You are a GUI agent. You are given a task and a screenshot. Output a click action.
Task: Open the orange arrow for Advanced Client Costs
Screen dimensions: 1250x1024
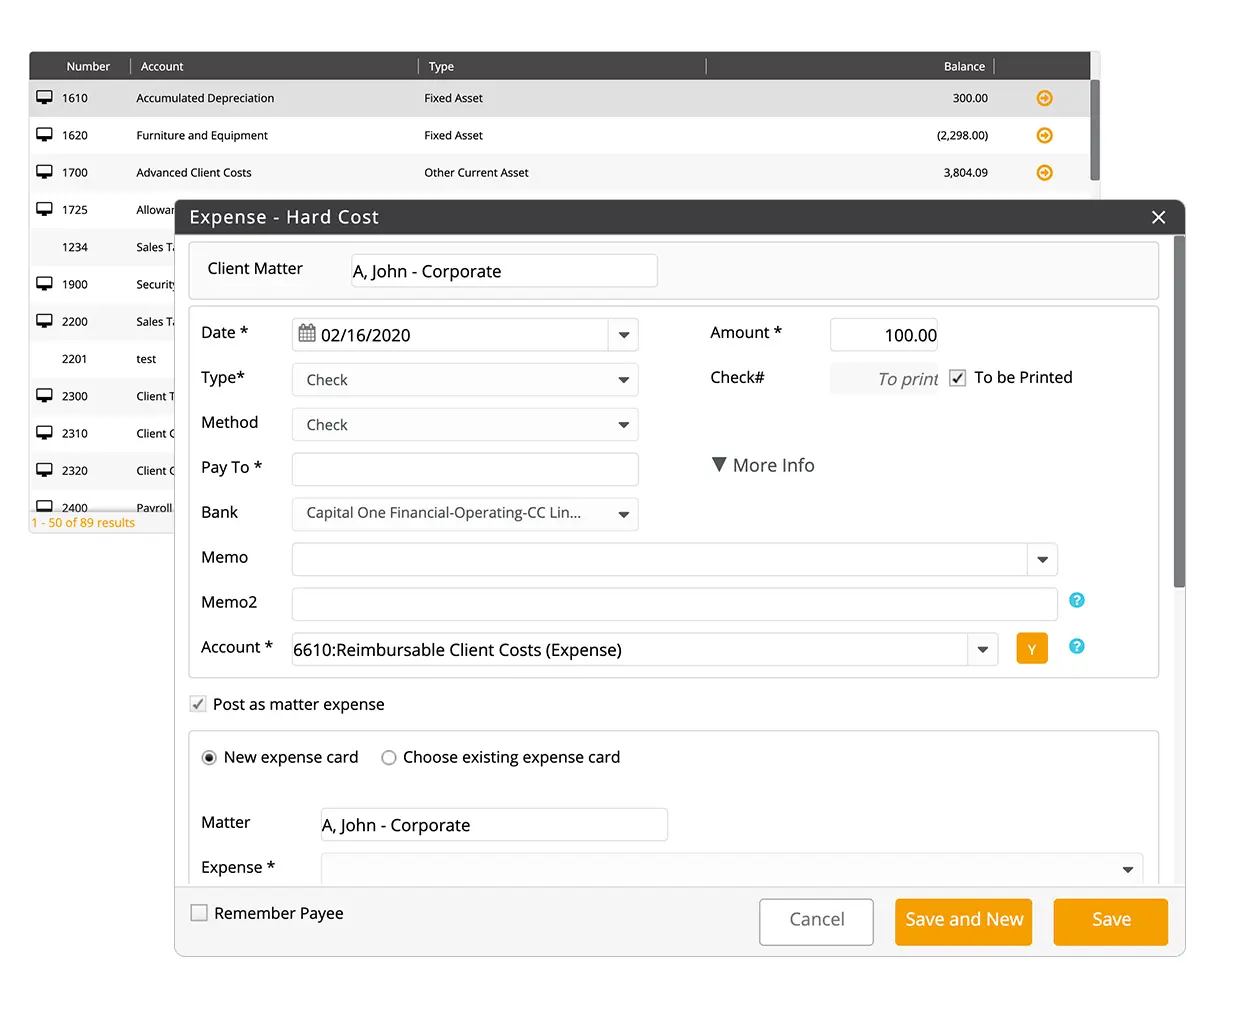(x=1044, y=173)
